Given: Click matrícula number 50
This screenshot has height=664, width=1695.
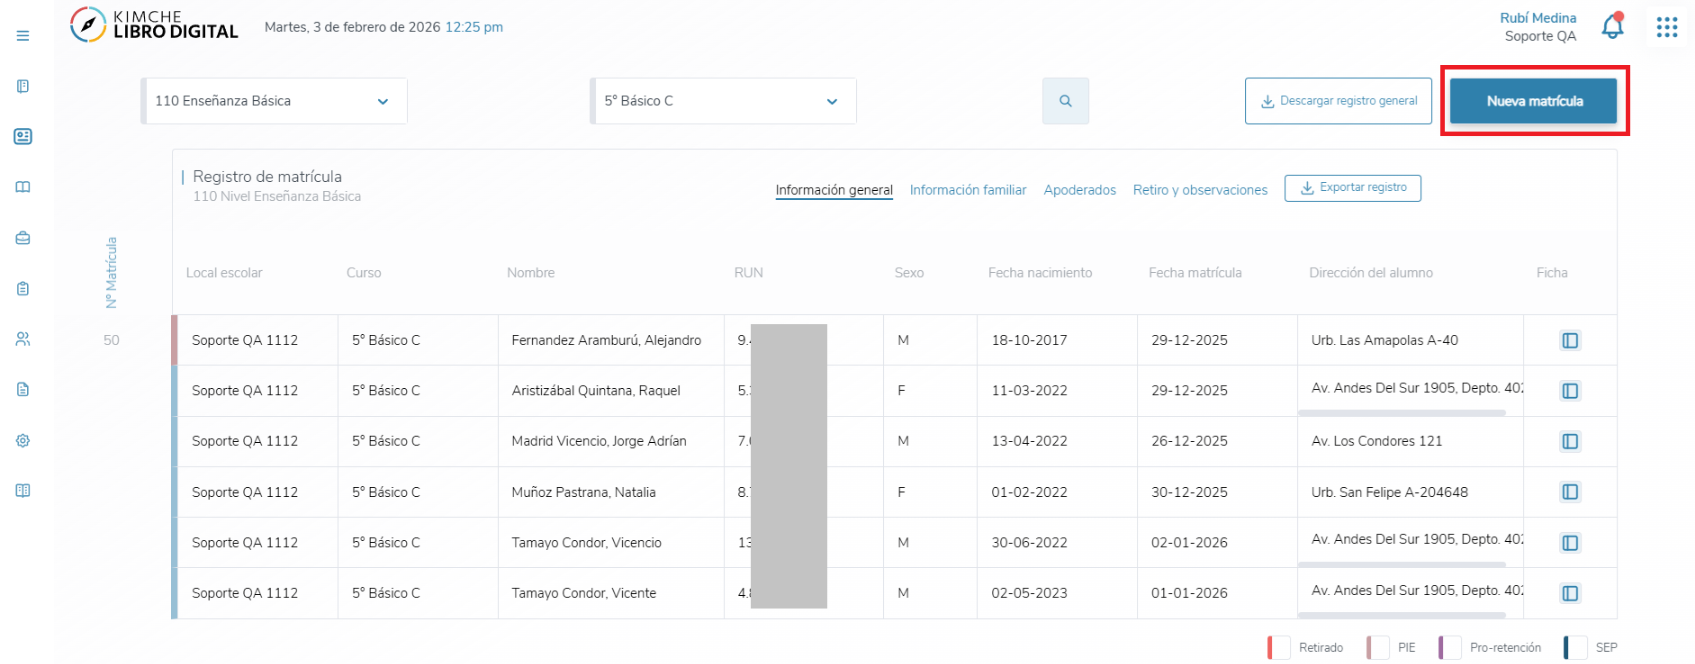Looking at the screenshot, I should (x=111, y=341).
